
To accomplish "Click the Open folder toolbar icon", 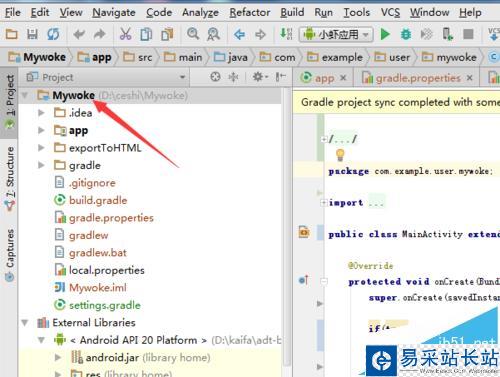I will pyautogui.click(x=12, y=34).
